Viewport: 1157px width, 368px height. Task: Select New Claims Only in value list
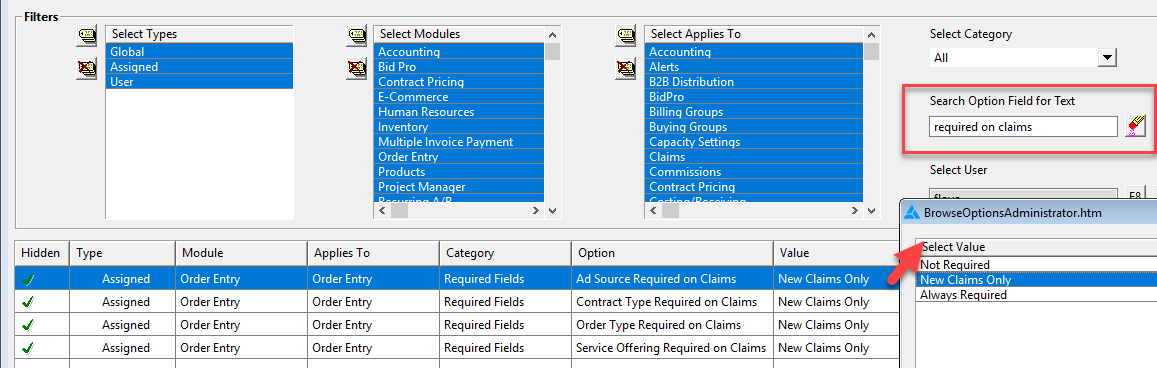(x=1037, y=280)
